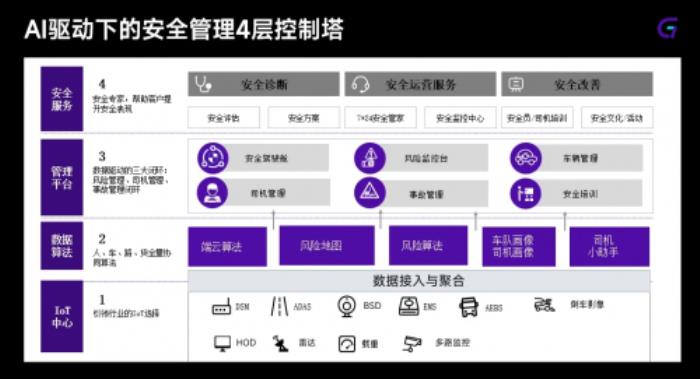700x379 pixels.
Task: Click the 安全方案 box
Action: 304,118
